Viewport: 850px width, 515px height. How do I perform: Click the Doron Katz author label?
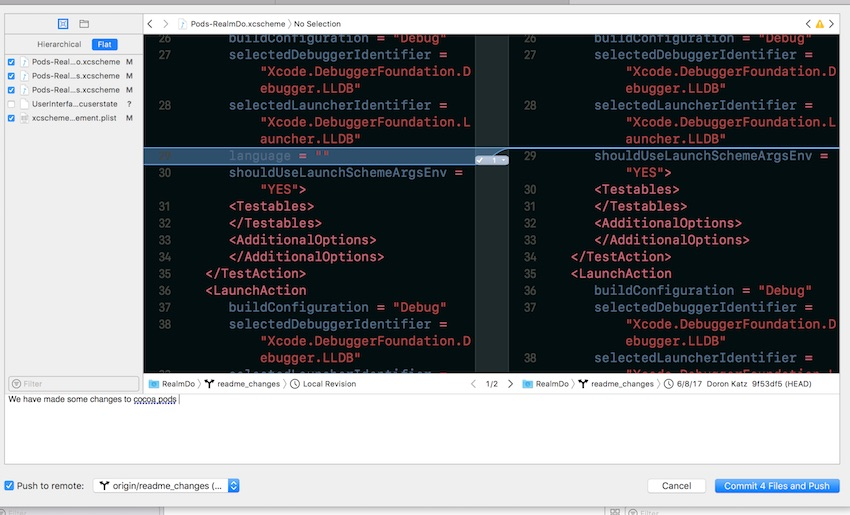pyautogui.click(x=726, y=384)
